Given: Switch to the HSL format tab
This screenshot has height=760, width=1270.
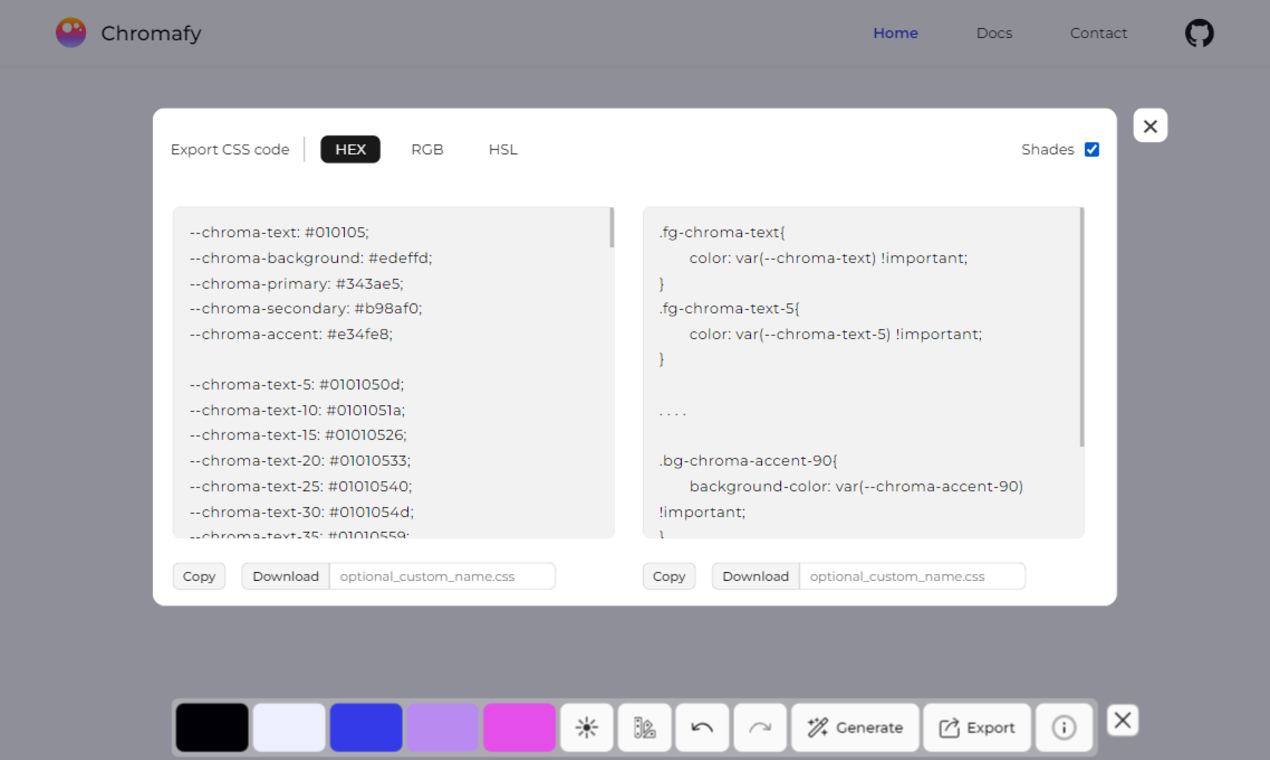Looking at the screenshot, I should [x=503, y=150].
